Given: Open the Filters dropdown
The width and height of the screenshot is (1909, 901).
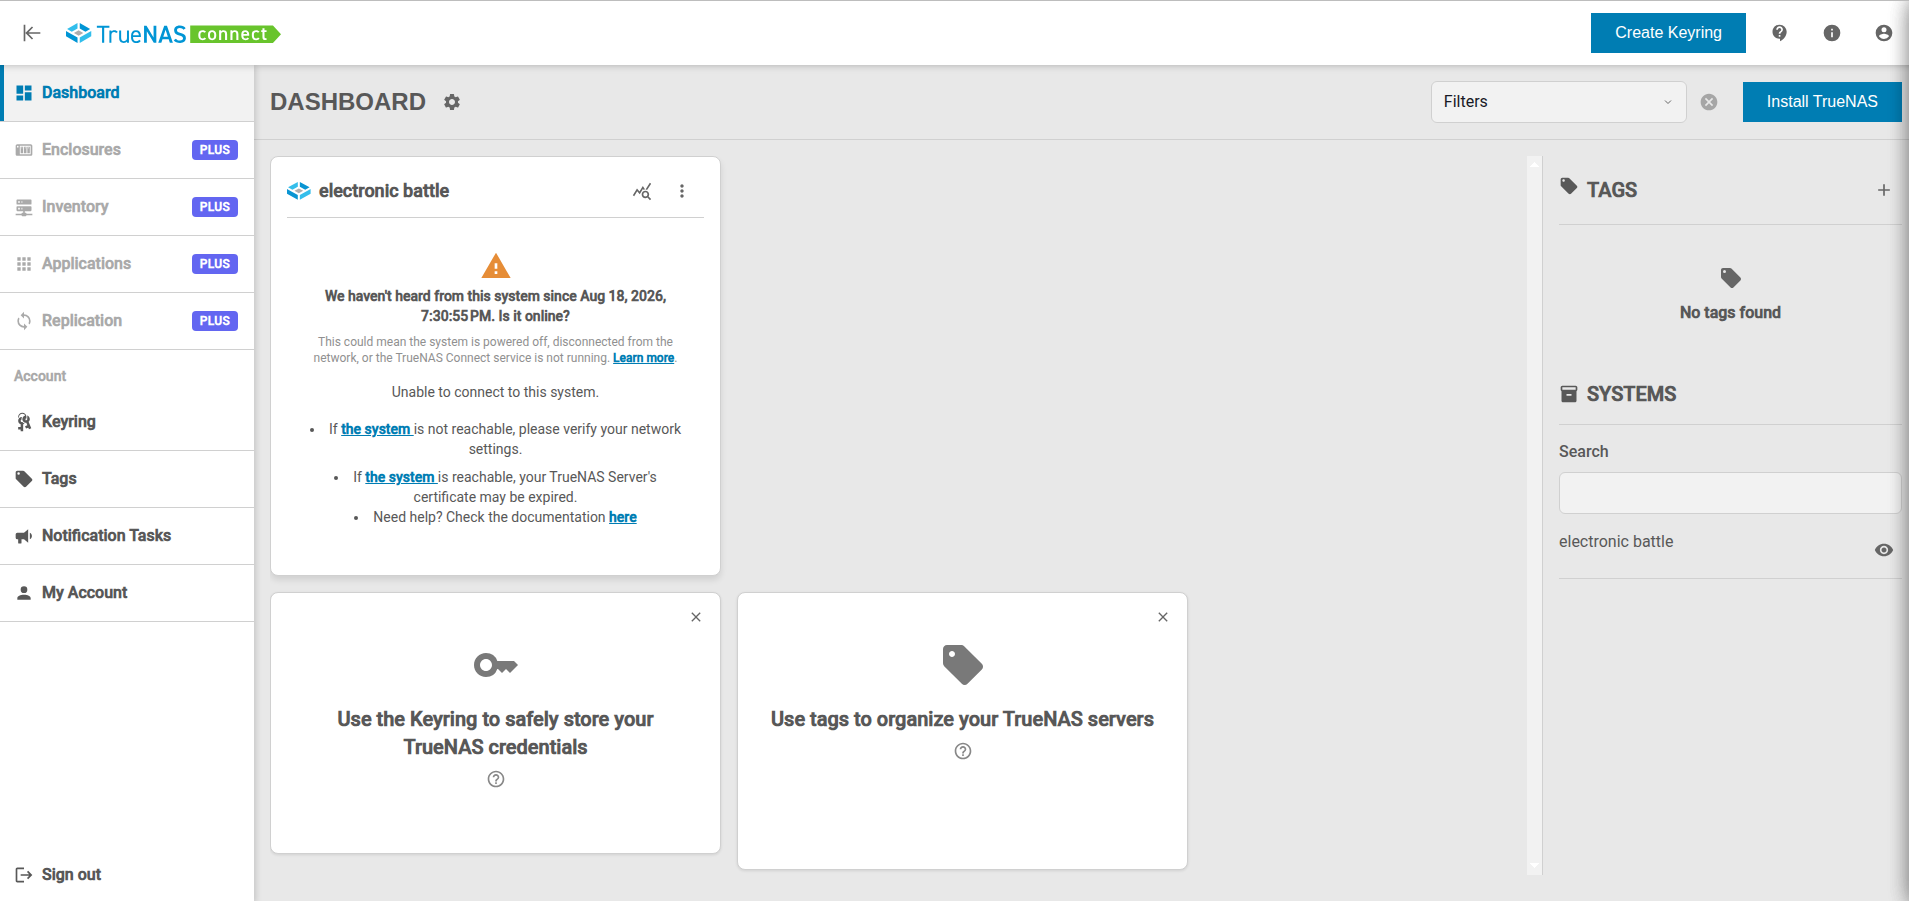Looking at the screenshot, I should [x=1558, y=102].
